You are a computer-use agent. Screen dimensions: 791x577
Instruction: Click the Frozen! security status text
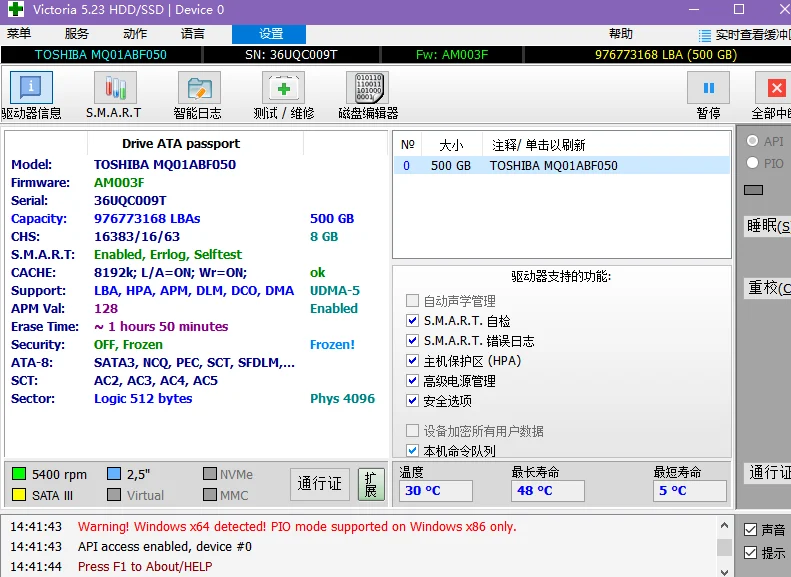[332, 344]
